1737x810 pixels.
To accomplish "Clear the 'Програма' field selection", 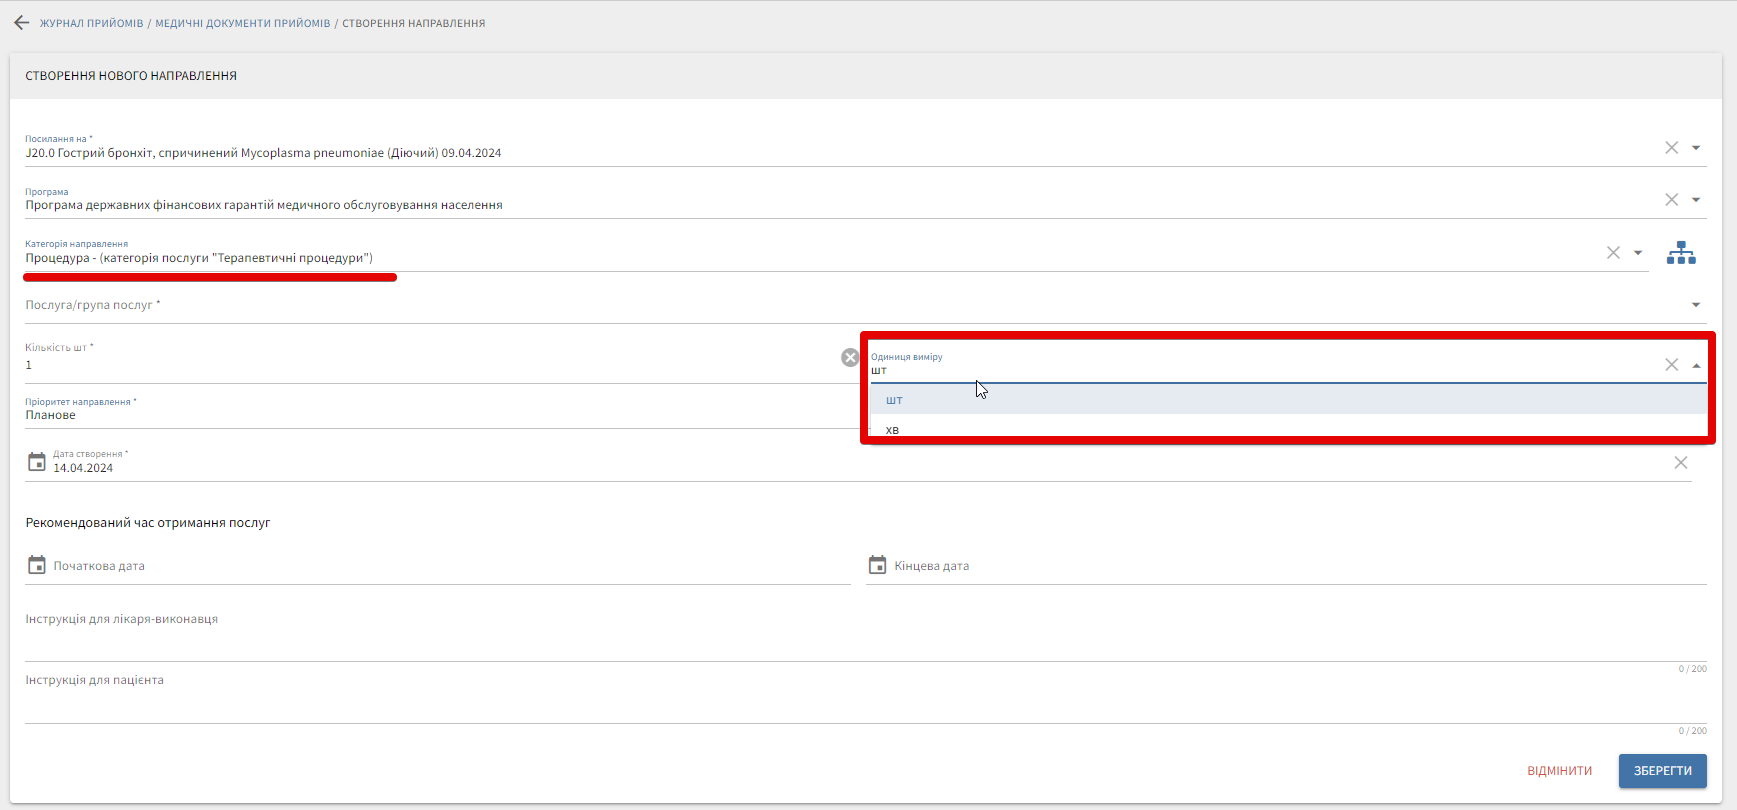I will [x=1671, y=200].
